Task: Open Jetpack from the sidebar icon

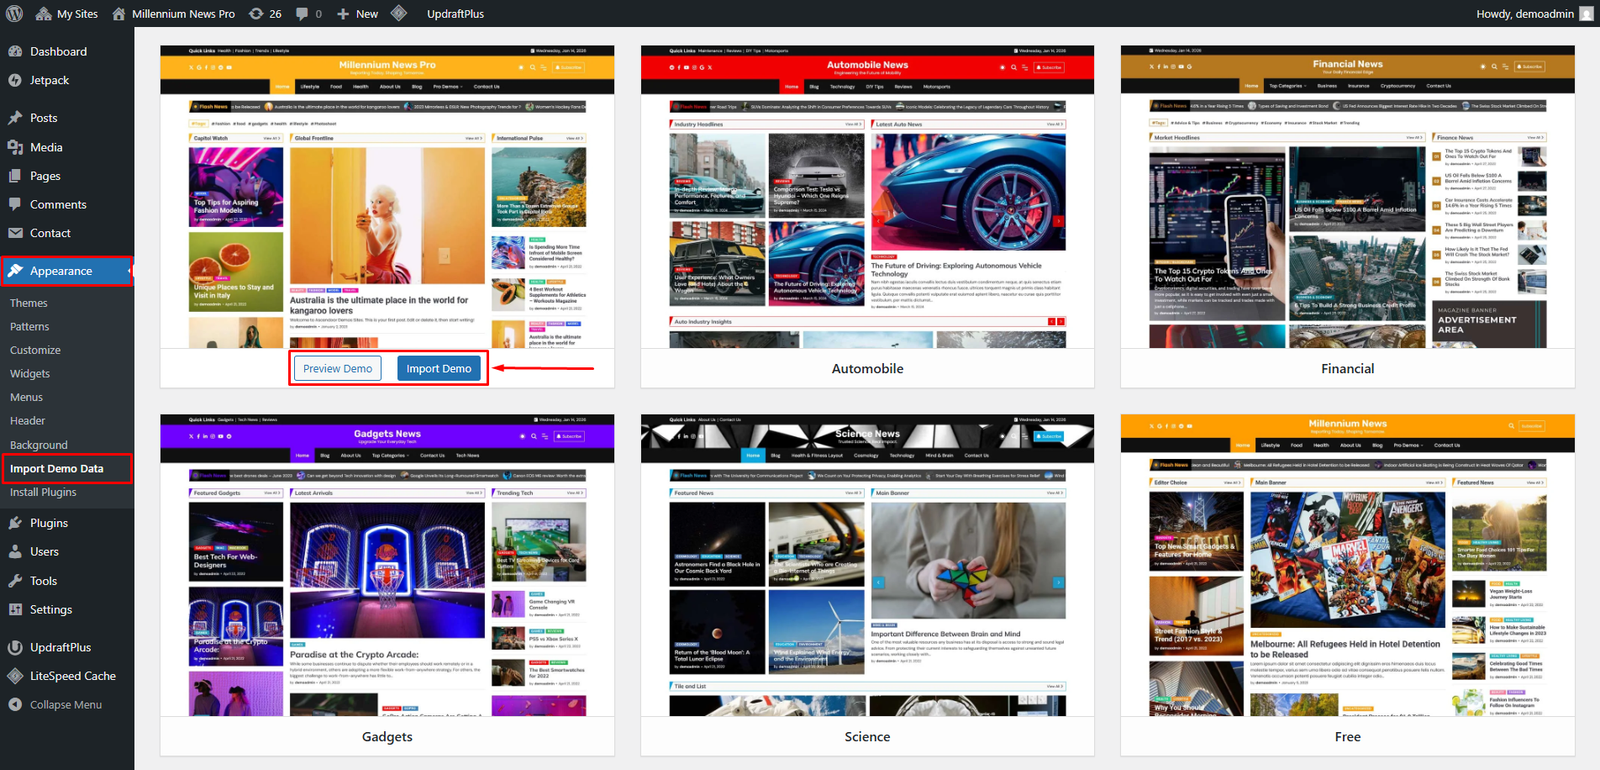Action: (15, 81)
